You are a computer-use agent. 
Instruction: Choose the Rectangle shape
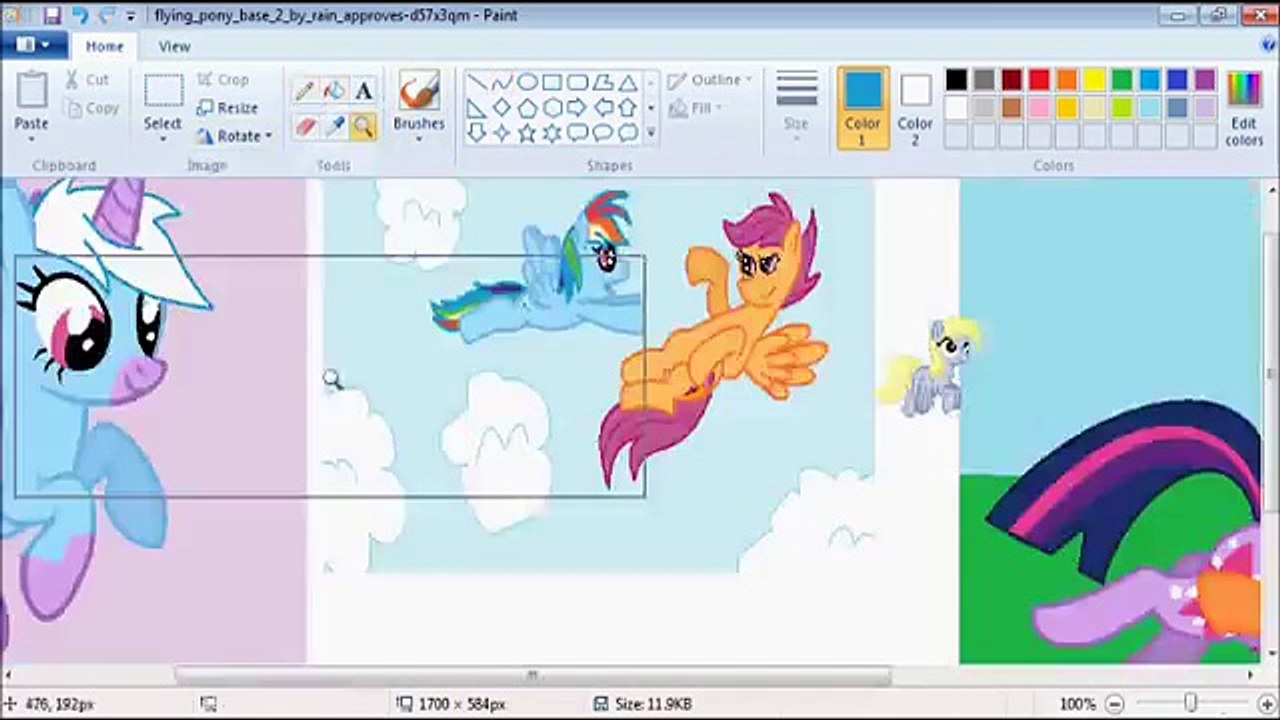click(x=552, y=83)
